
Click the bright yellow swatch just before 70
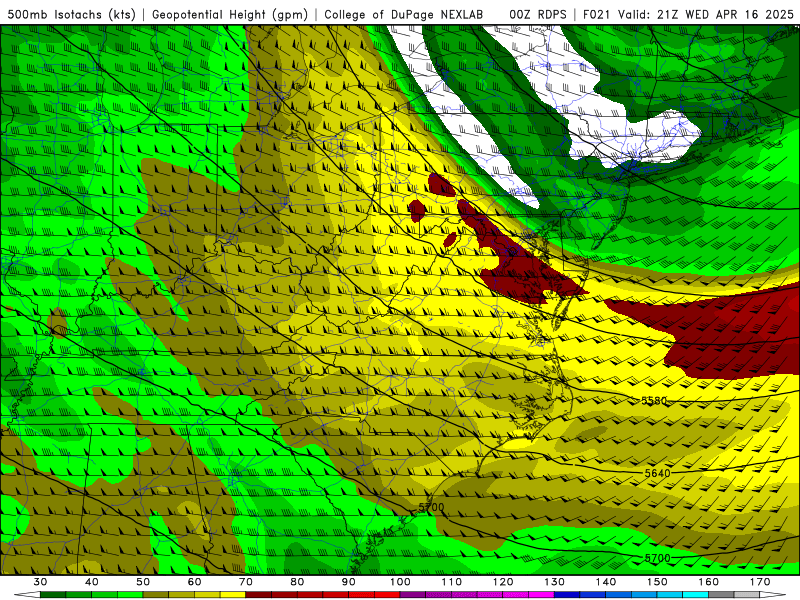[233, 594]
